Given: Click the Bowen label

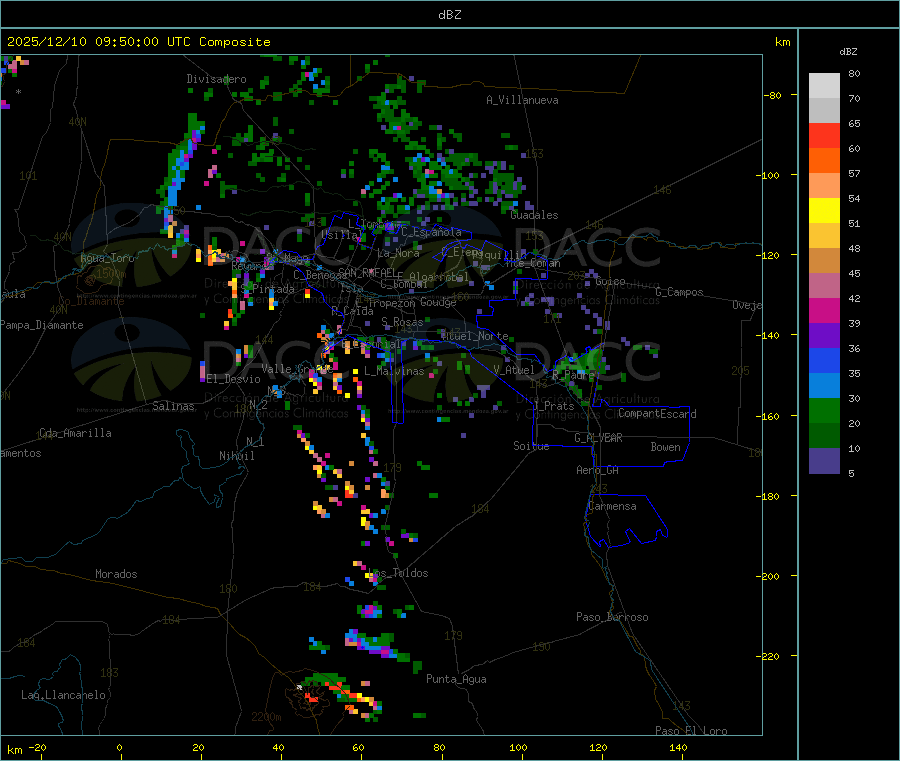Looking at the screenshot, I should tap(666, 447).
